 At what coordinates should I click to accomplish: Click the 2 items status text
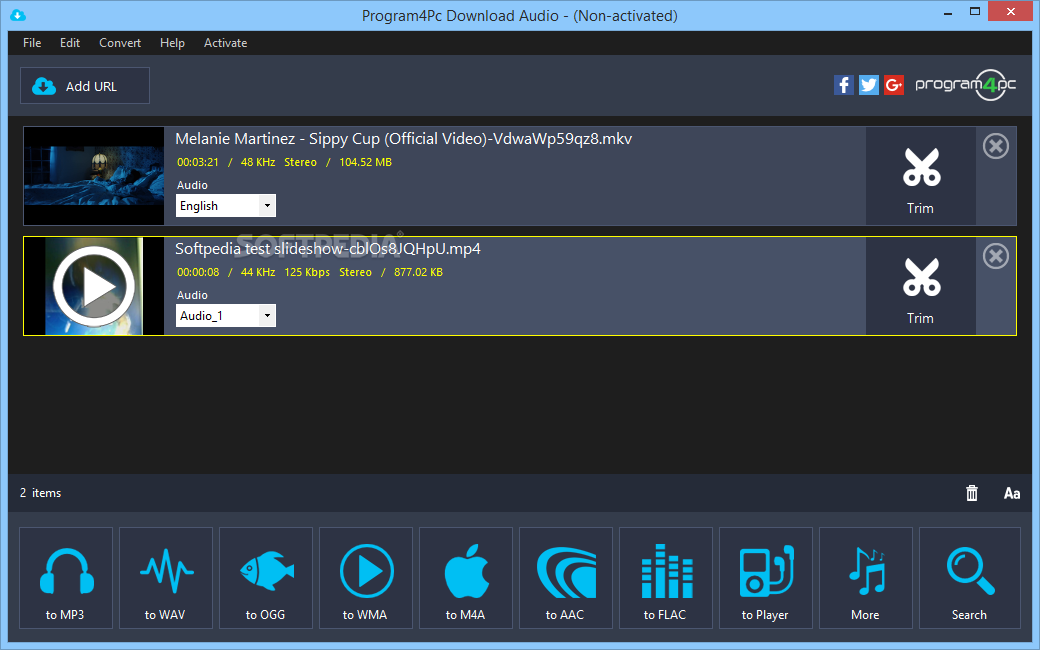pyautogui.click(x=40, y=493)
